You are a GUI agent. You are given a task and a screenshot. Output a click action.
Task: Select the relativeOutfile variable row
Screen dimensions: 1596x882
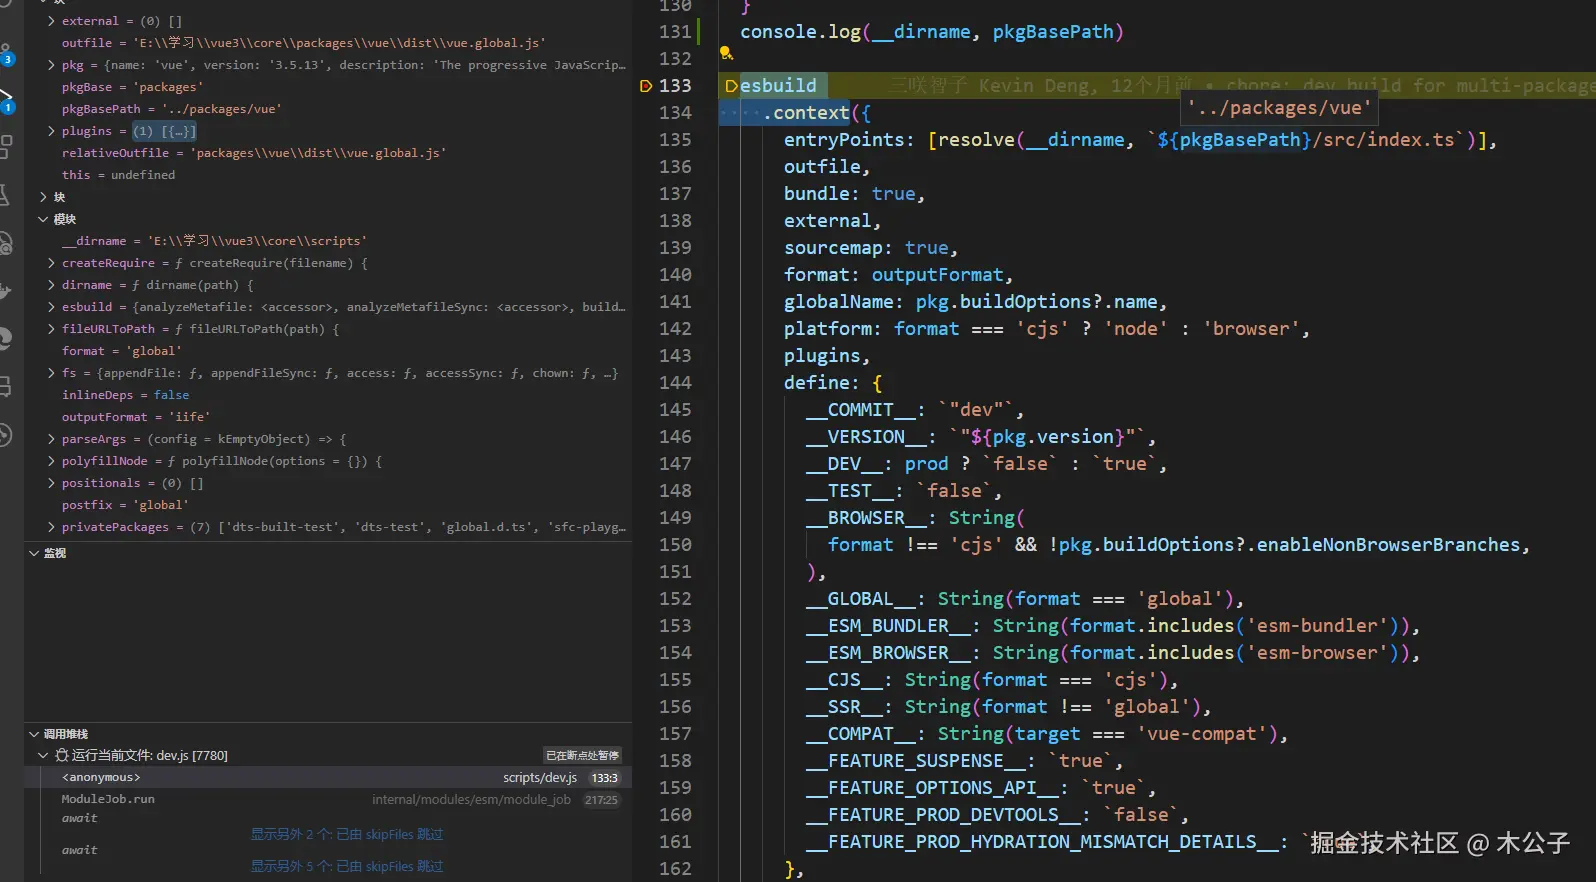click(328, 153)
